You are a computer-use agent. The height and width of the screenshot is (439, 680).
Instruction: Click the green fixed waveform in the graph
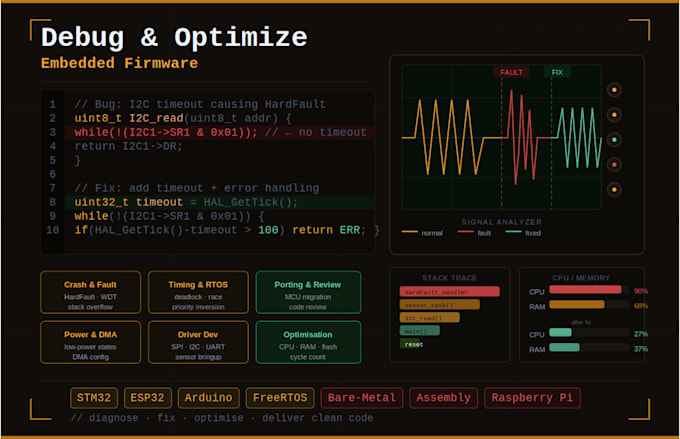578,137
